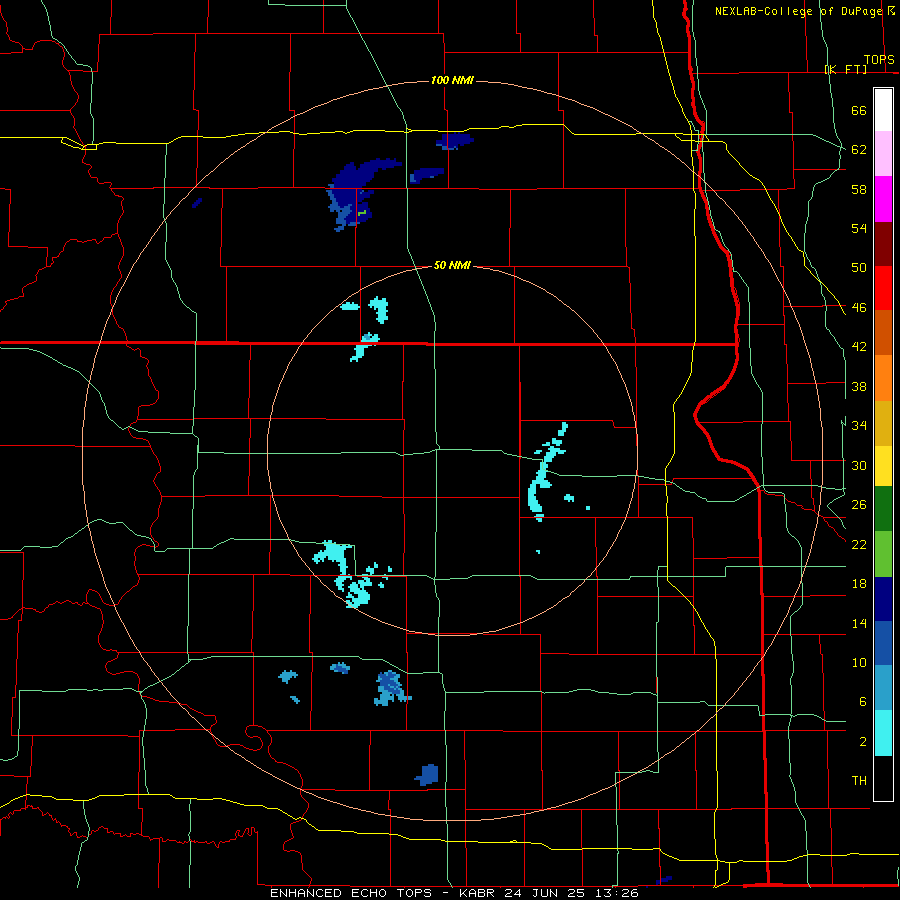Click the light green legend swatch
This screenshot has height=900, width=900.
(x=883, y=554)
